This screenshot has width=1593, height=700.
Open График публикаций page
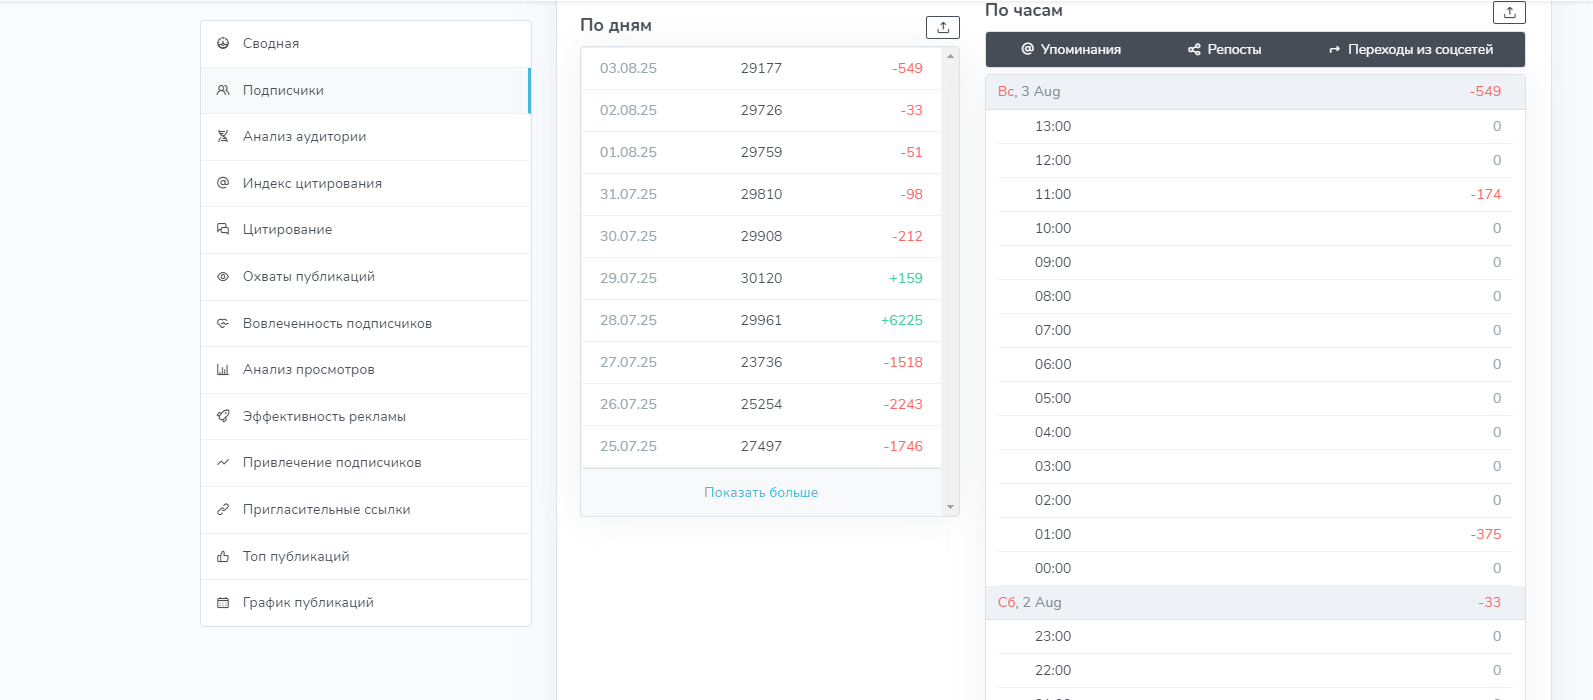(x=365, y=603)
